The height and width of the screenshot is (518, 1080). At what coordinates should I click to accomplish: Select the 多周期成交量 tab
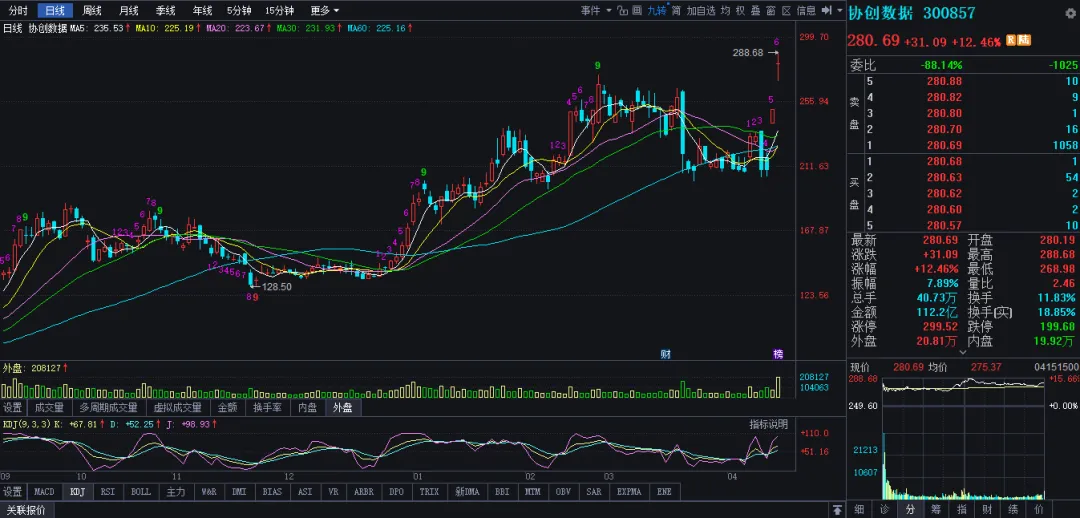pos(109,407)
